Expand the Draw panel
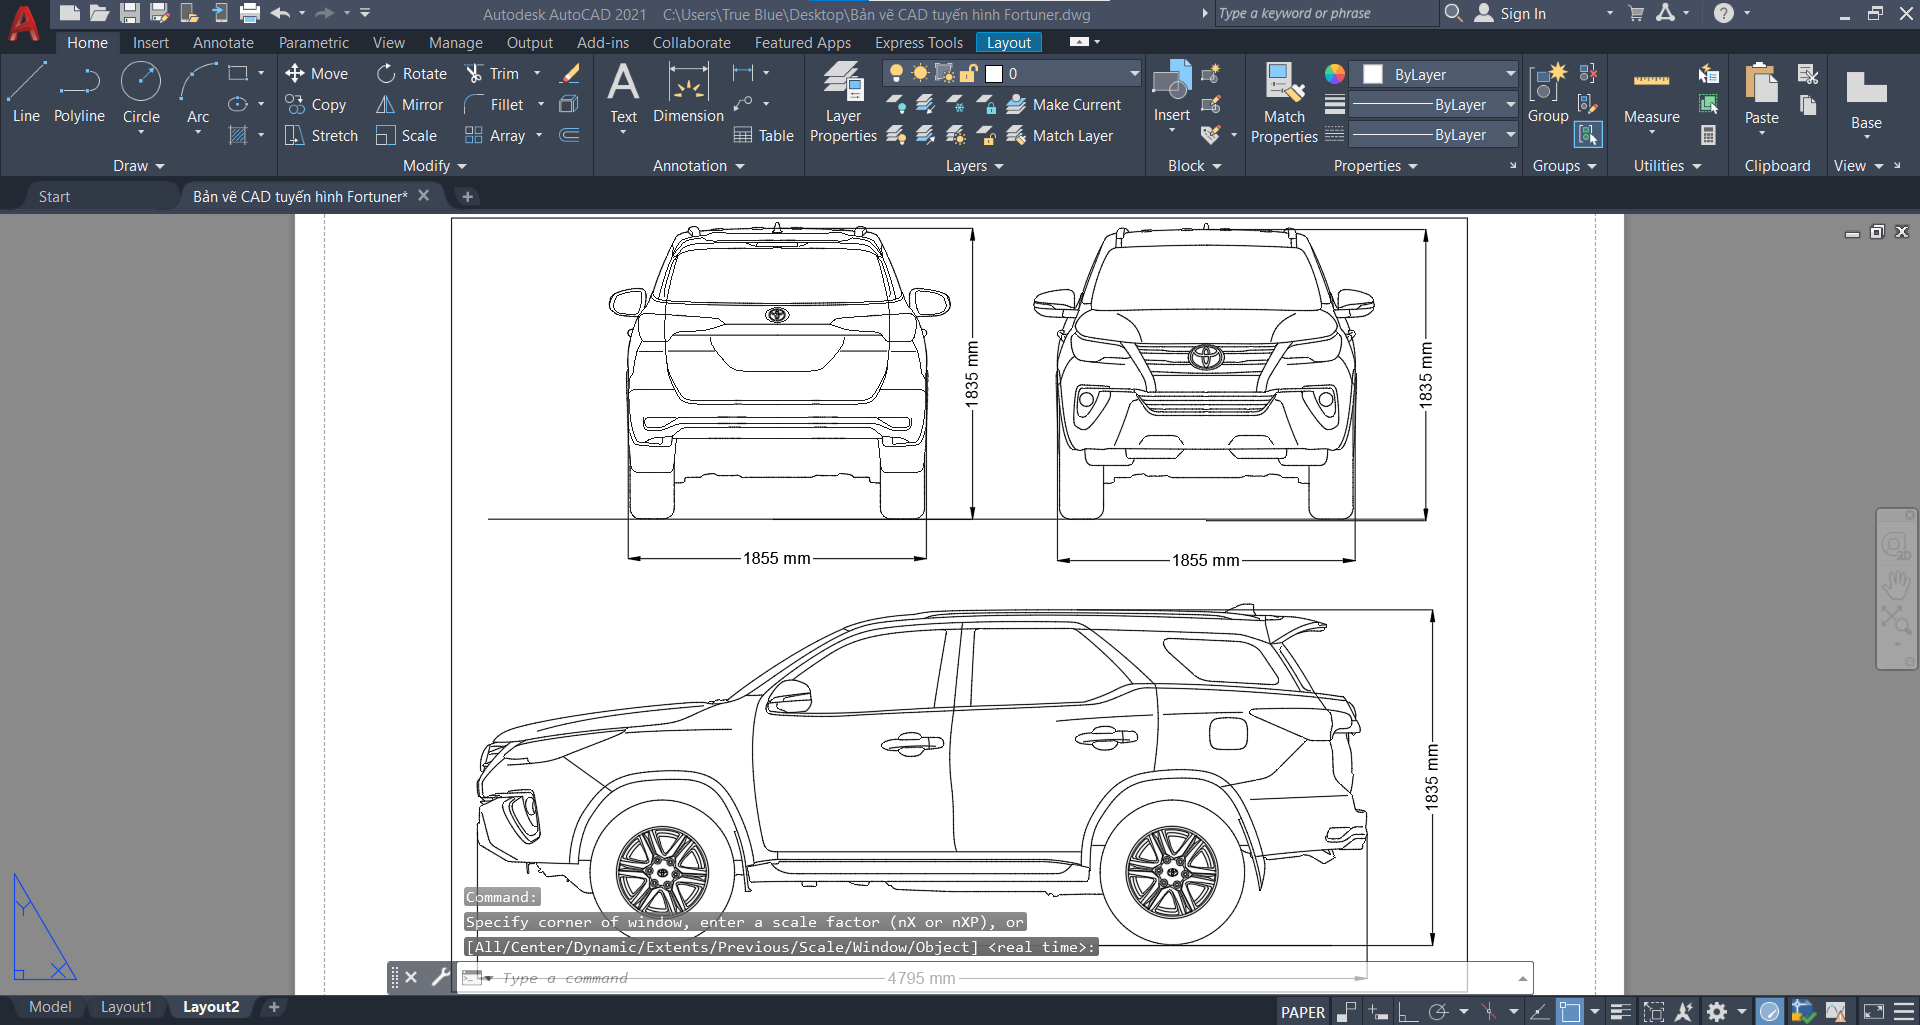This screenshot has width=1920, height=1025. pyautogui.click(x=138, y=166)
